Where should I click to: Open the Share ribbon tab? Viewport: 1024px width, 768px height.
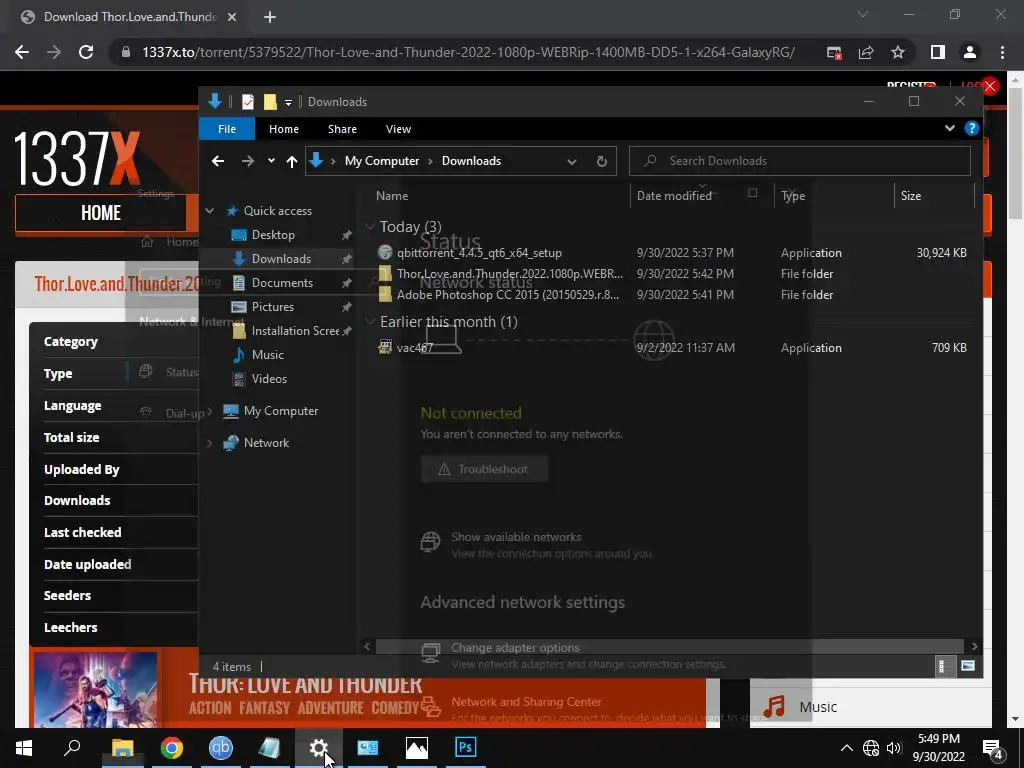click(x=342, y=129)
